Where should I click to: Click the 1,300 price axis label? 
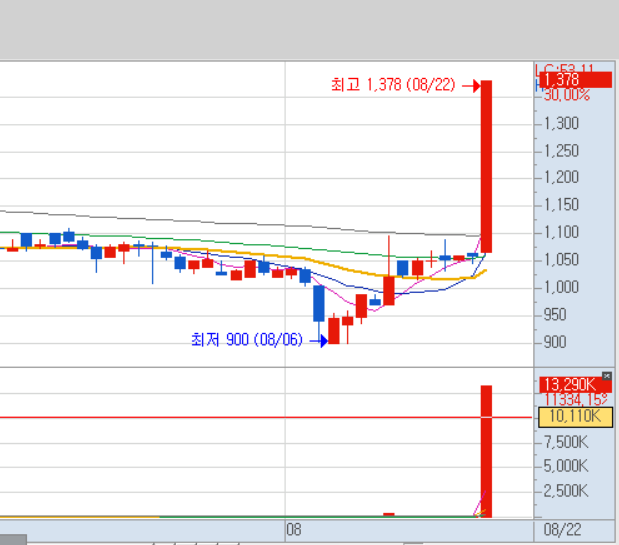click(561, 124)
